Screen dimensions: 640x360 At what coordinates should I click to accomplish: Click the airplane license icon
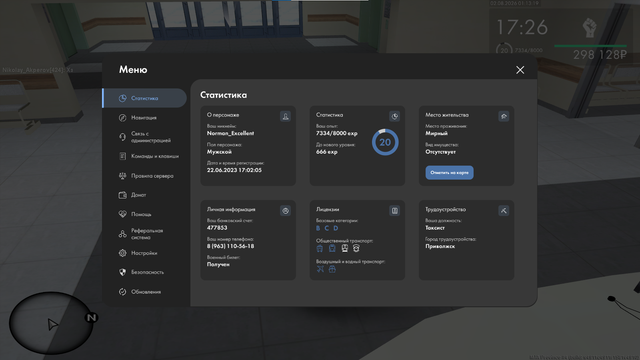click(x=320, y=269)
